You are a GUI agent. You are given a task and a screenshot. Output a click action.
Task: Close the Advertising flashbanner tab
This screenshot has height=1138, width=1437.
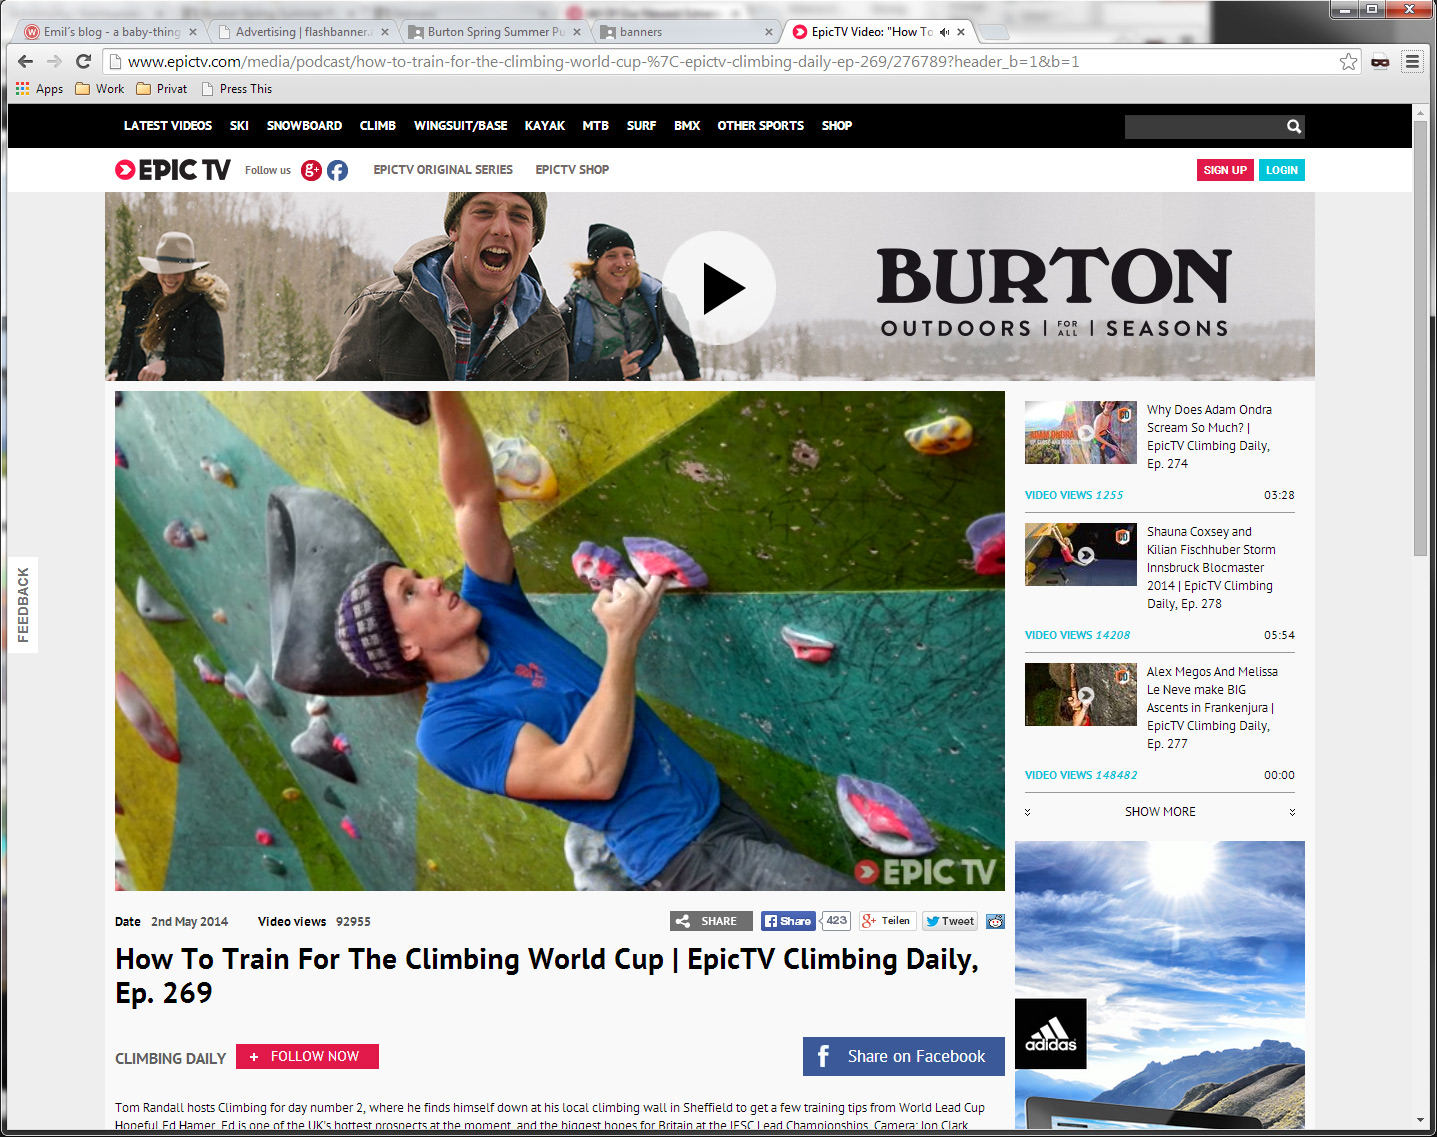click(x=385, y=32)
